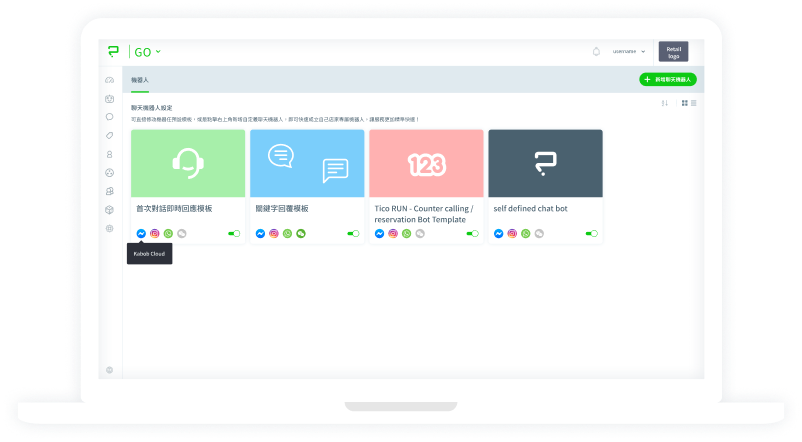Open the robot icon in sidebar
The width and height of the screenshot is (802, 442).
110,98
